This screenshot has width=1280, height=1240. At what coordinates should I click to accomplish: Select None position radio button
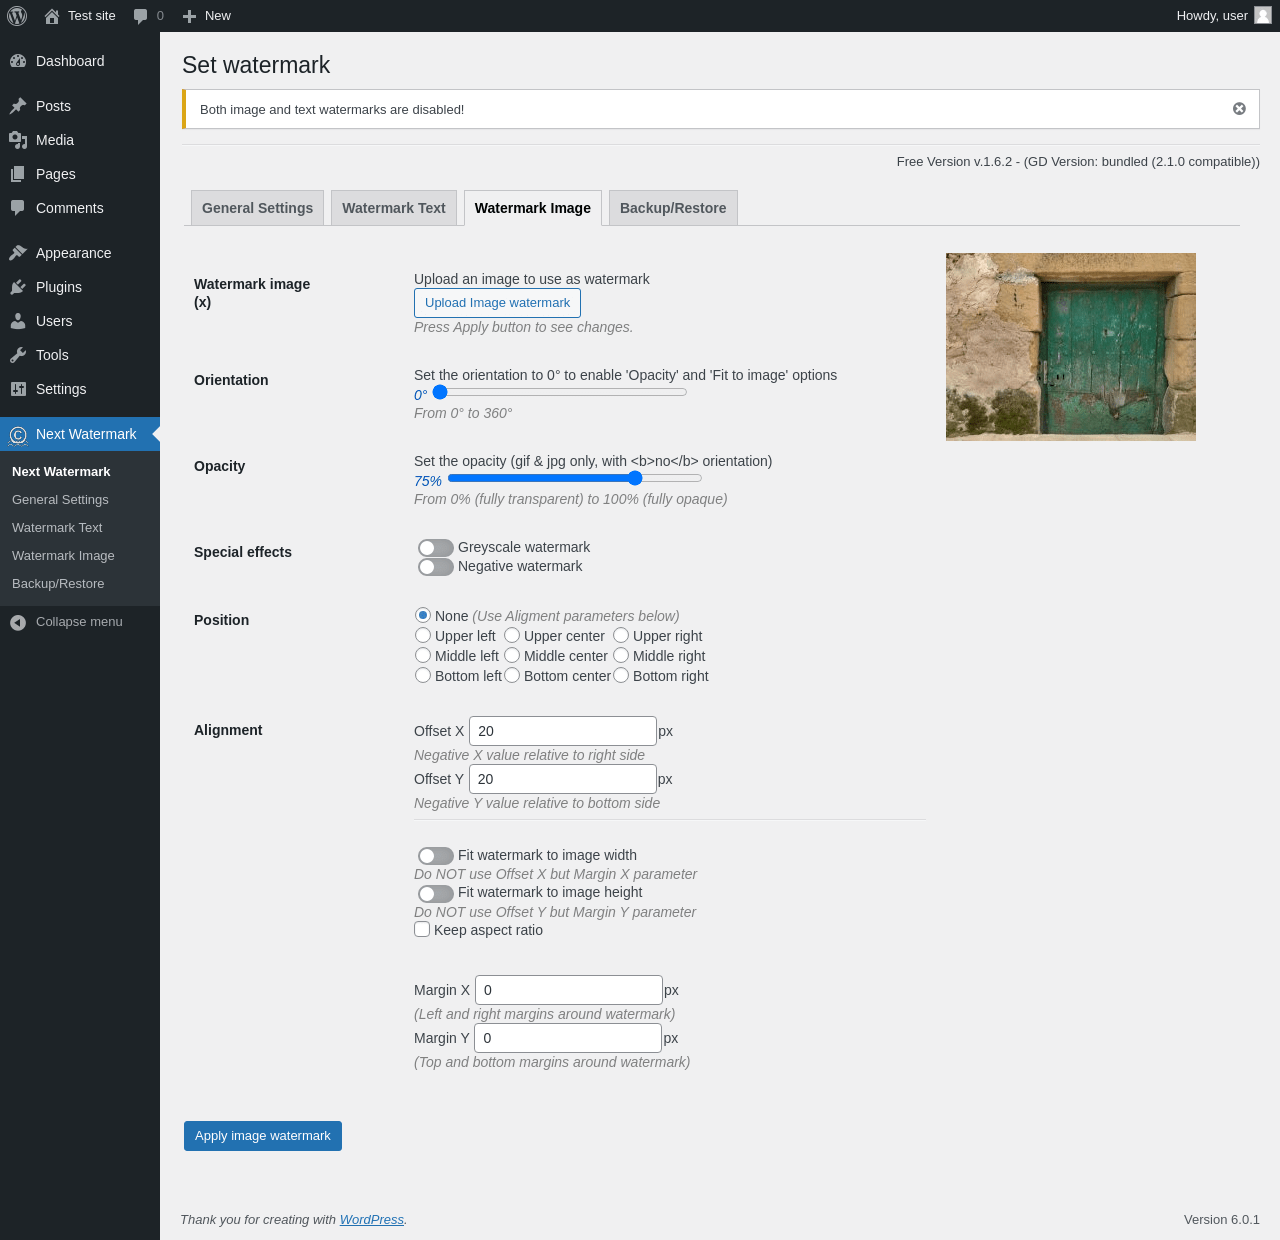[x=423, y=615]
